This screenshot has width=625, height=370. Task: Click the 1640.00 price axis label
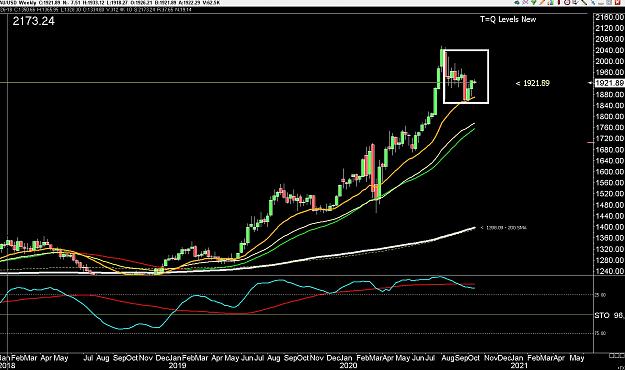tap(609, 161)
